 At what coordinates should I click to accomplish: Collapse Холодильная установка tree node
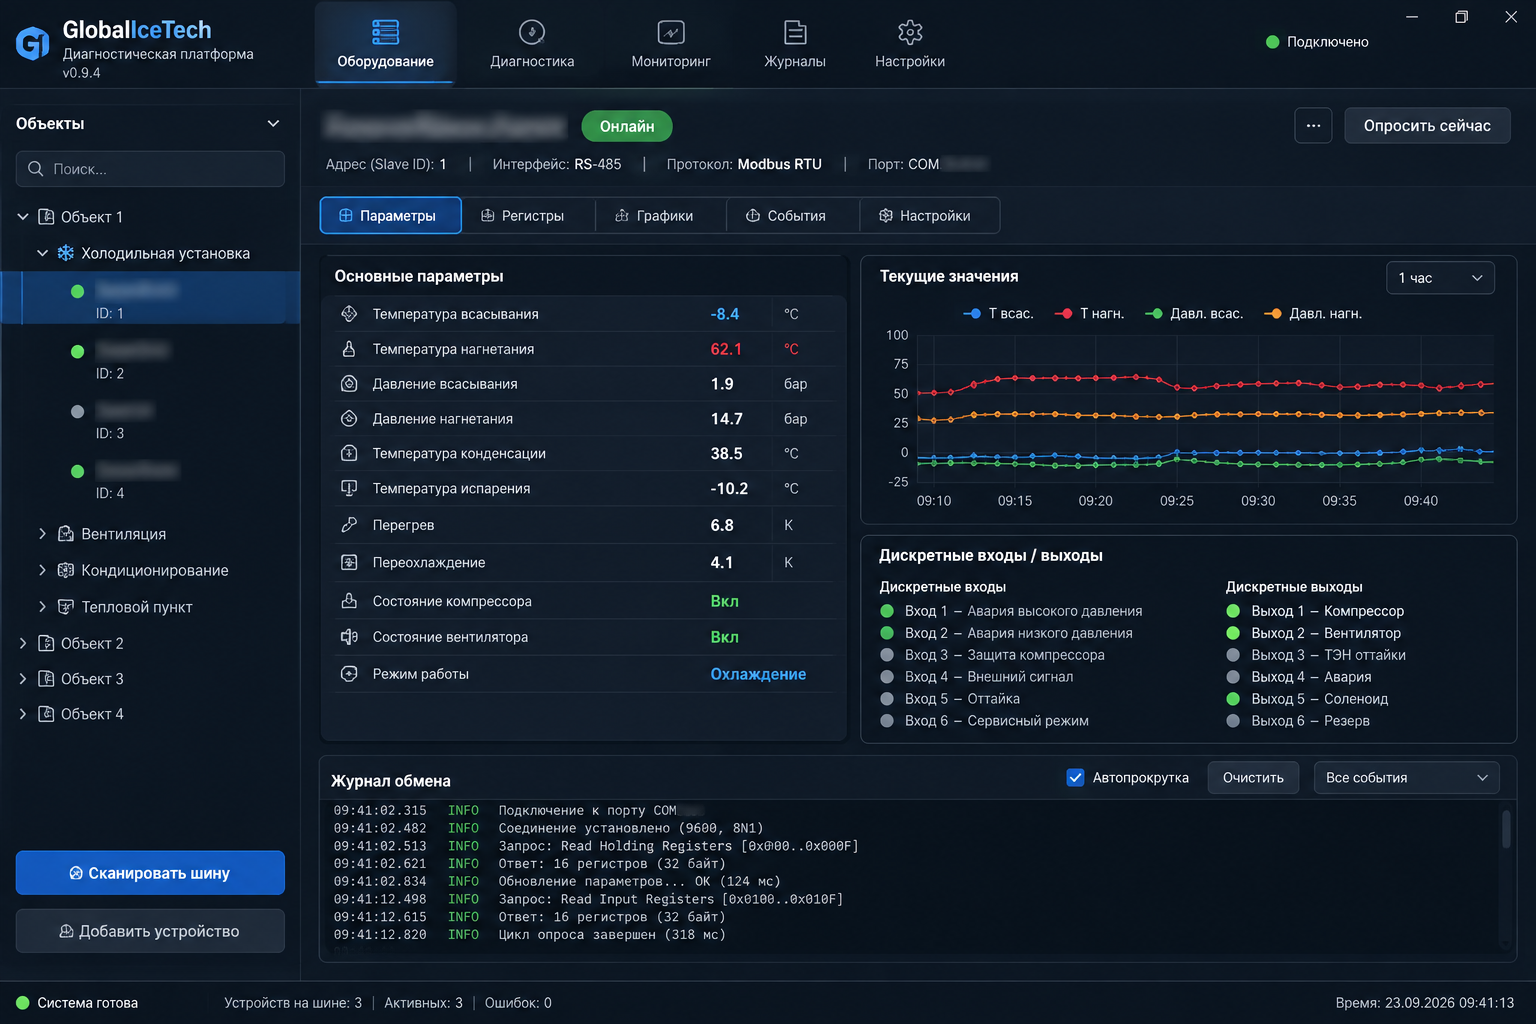42,253
